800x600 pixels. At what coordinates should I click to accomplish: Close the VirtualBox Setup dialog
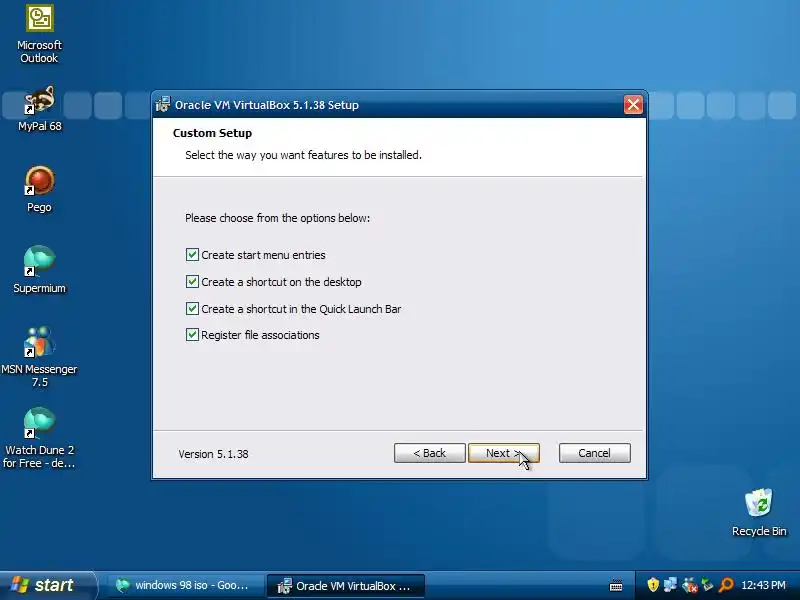633,105
